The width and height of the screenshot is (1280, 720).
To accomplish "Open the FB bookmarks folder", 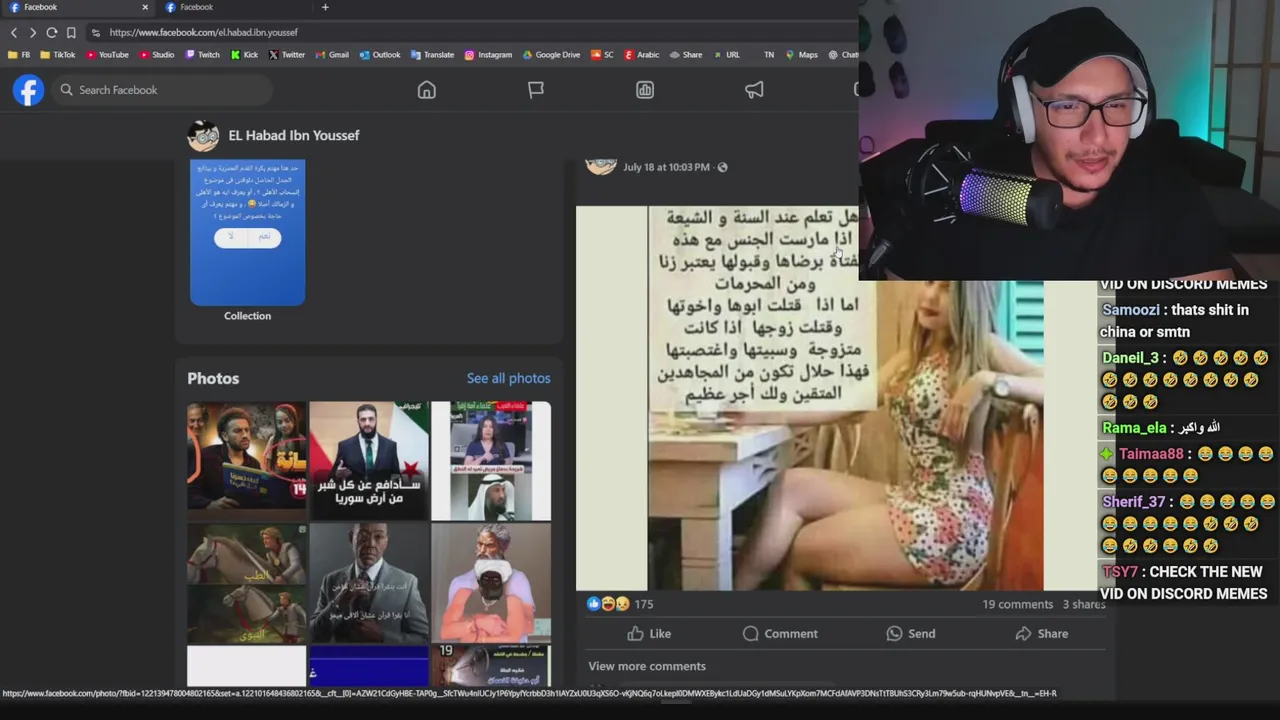I will (20, 55).
